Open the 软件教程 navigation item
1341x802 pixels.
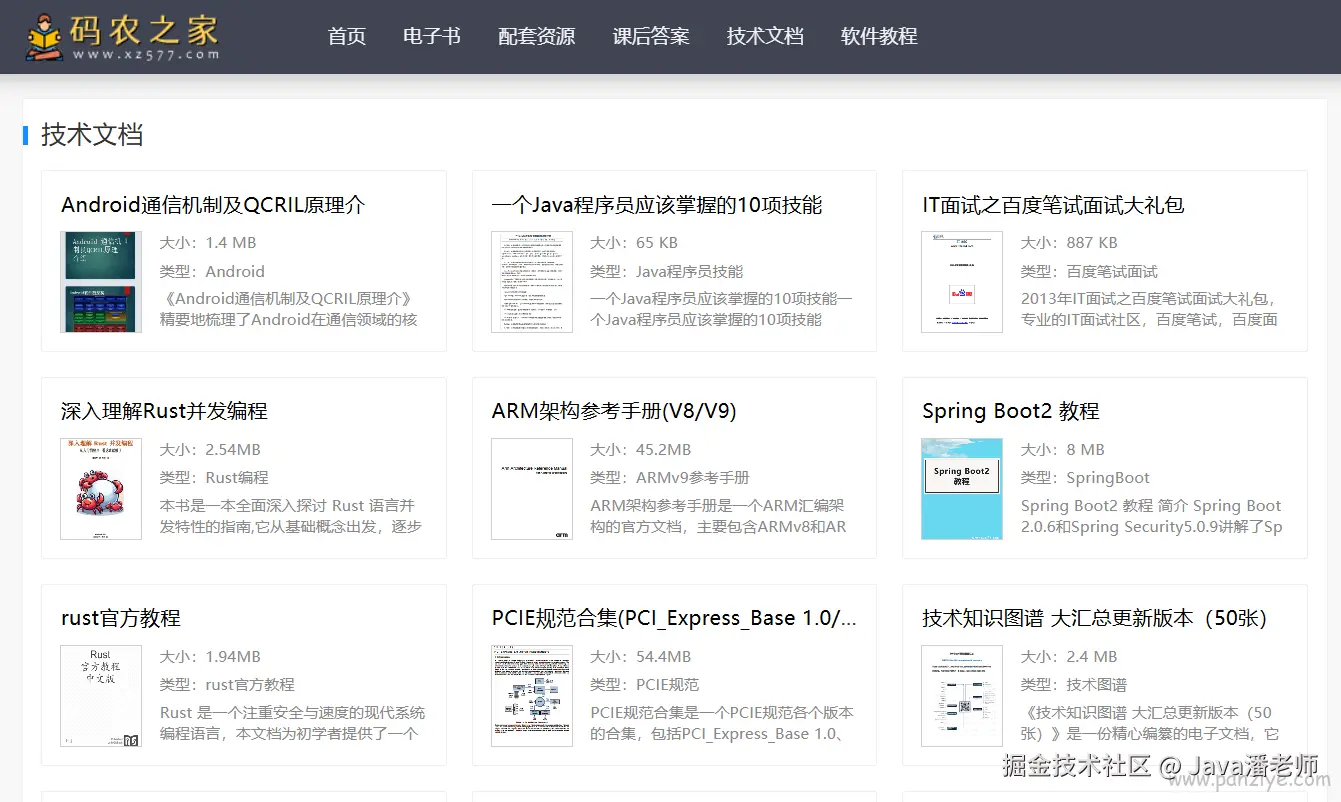(879, 36)
